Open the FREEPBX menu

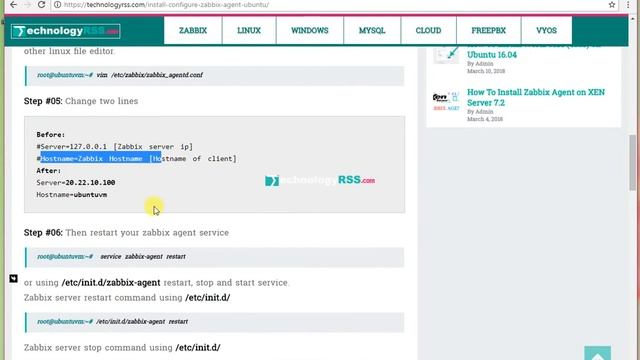[489, 31]
